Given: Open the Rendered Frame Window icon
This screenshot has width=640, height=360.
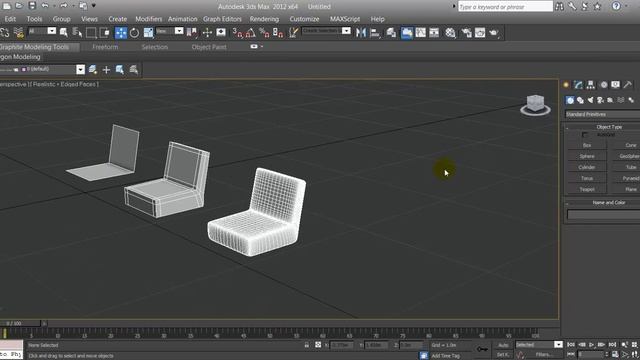Looking at the screenshot, I should click(x=480, y=33).
